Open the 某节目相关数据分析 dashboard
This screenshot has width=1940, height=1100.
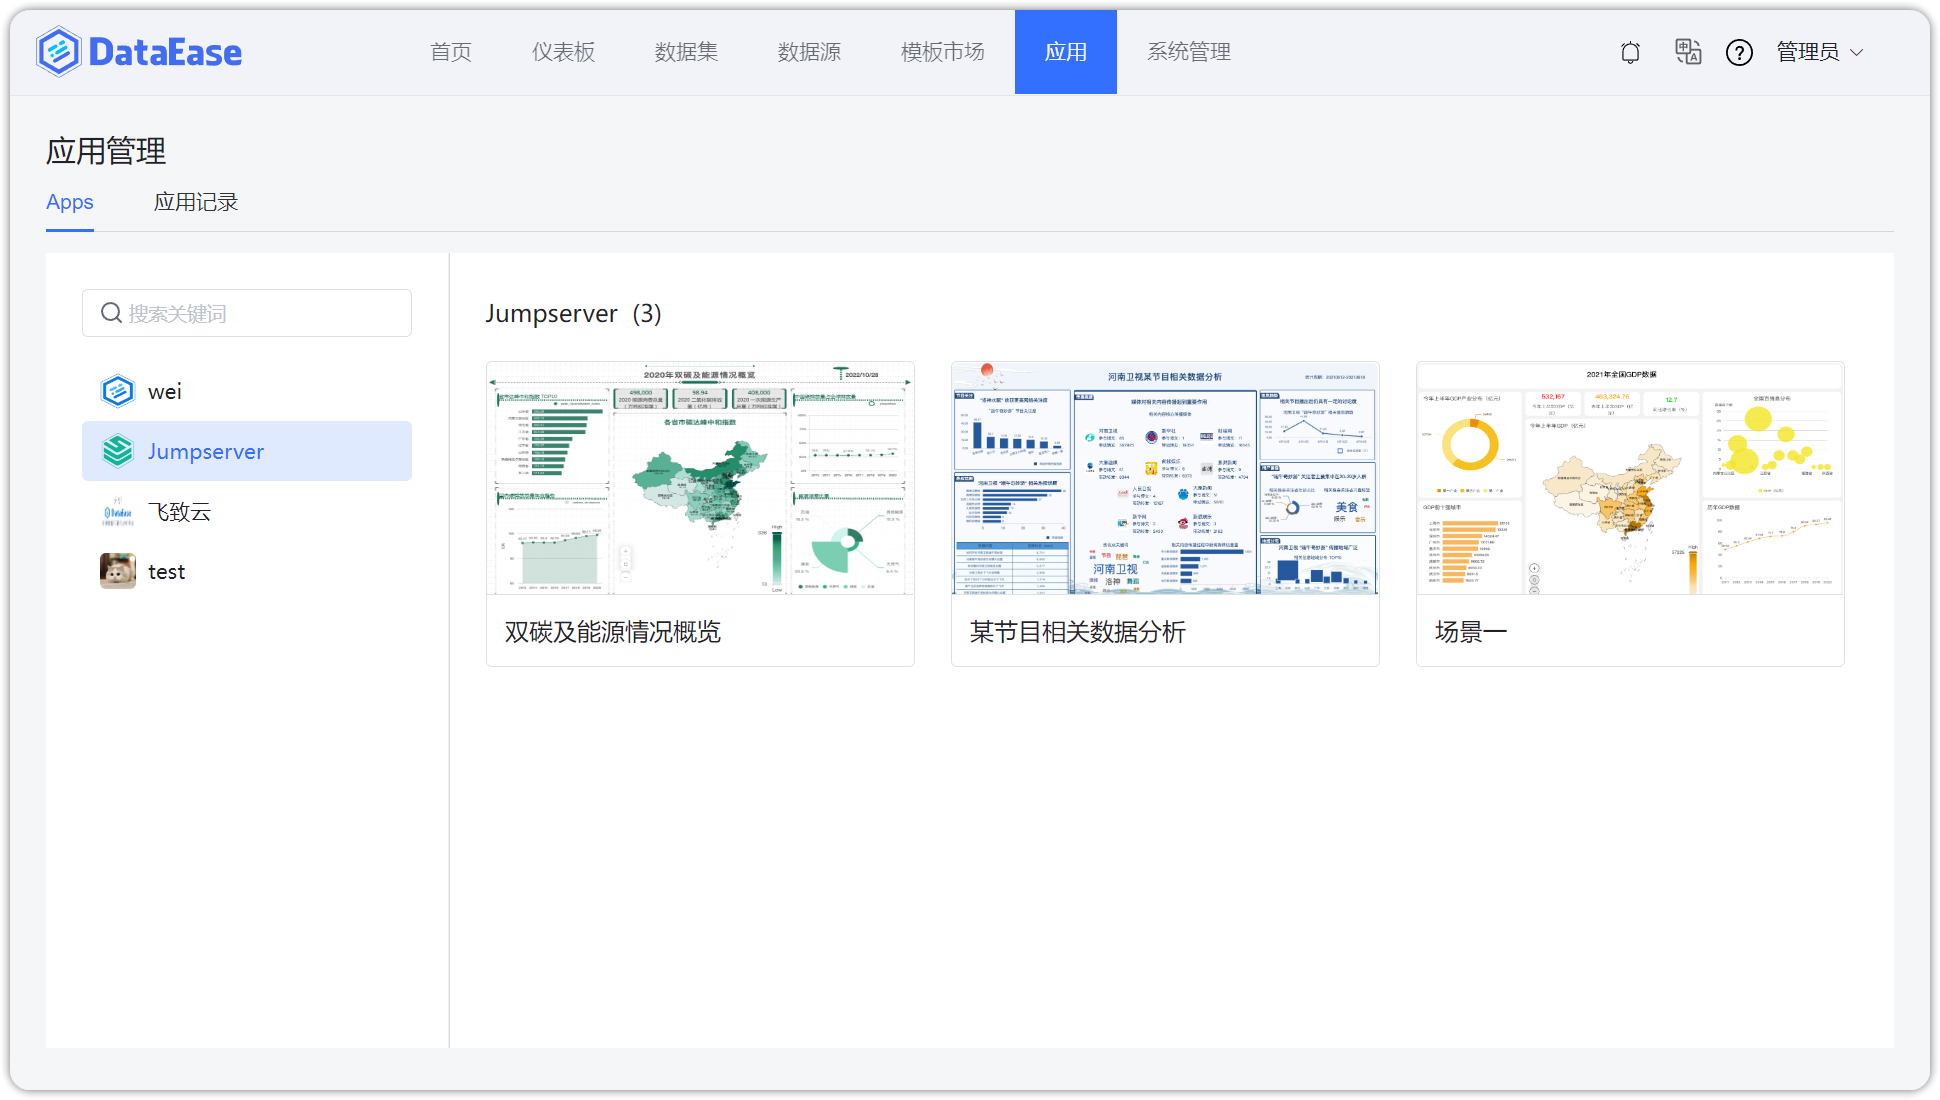pyautogui.click(x=1164, y=480)
